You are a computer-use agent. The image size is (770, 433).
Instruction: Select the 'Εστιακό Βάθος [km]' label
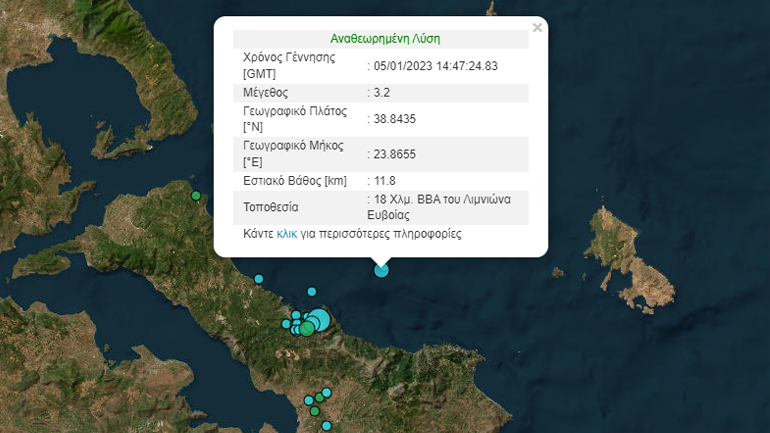(295, 181)
